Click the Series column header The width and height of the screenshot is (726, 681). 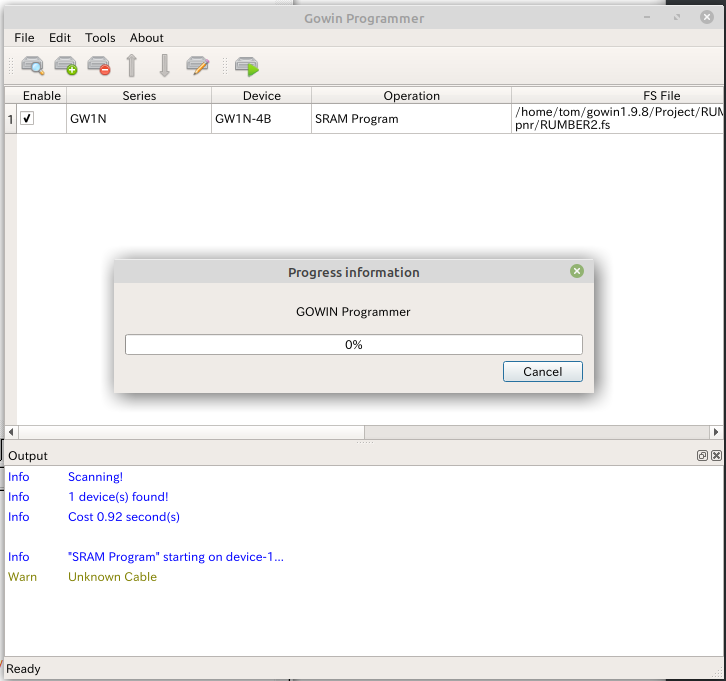tap(139, 96)
